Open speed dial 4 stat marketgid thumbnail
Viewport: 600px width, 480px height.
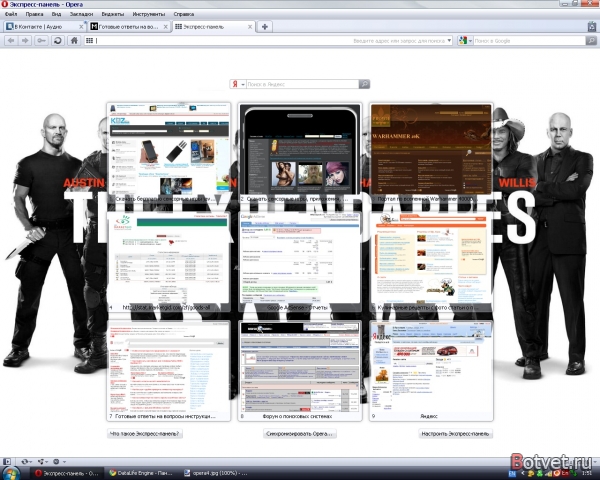[x=169, y=262]
